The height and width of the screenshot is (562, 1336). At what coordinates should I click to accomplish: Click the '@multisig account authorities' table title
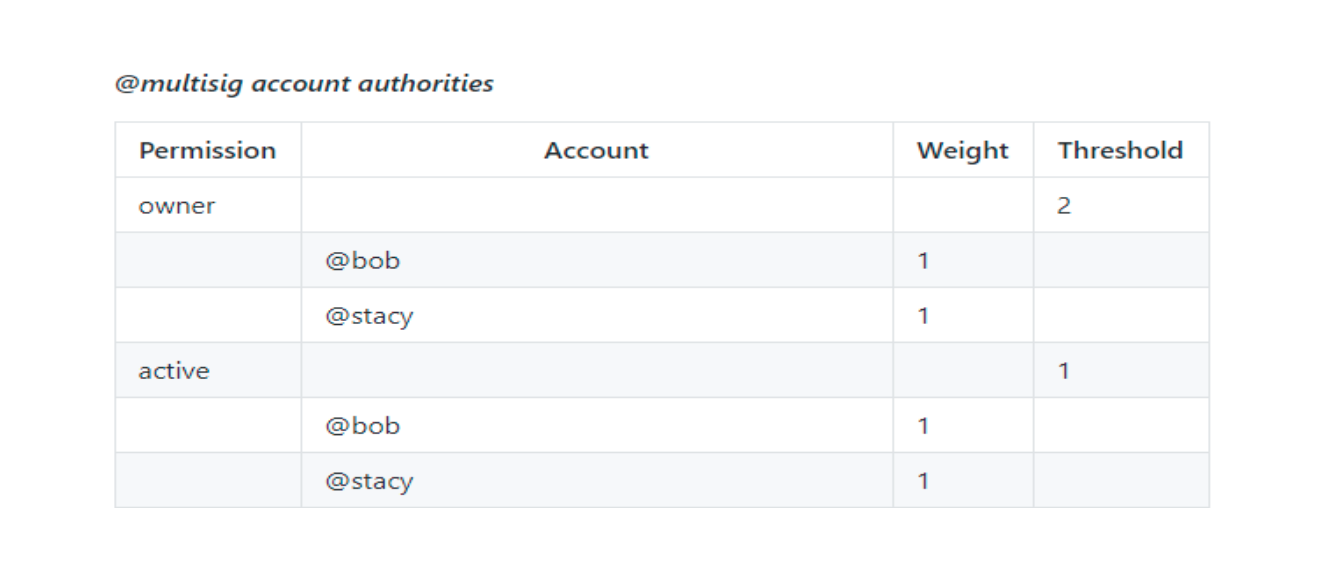pos(304,83)
